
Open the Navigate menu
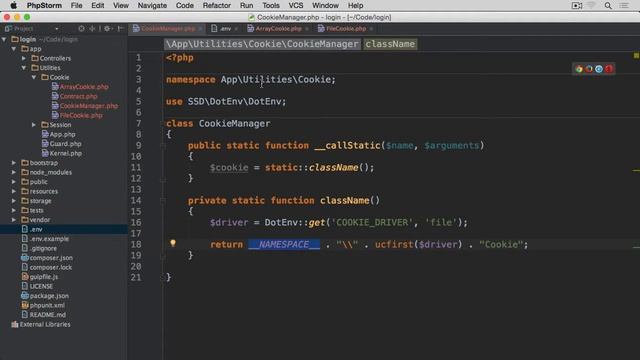152,5
